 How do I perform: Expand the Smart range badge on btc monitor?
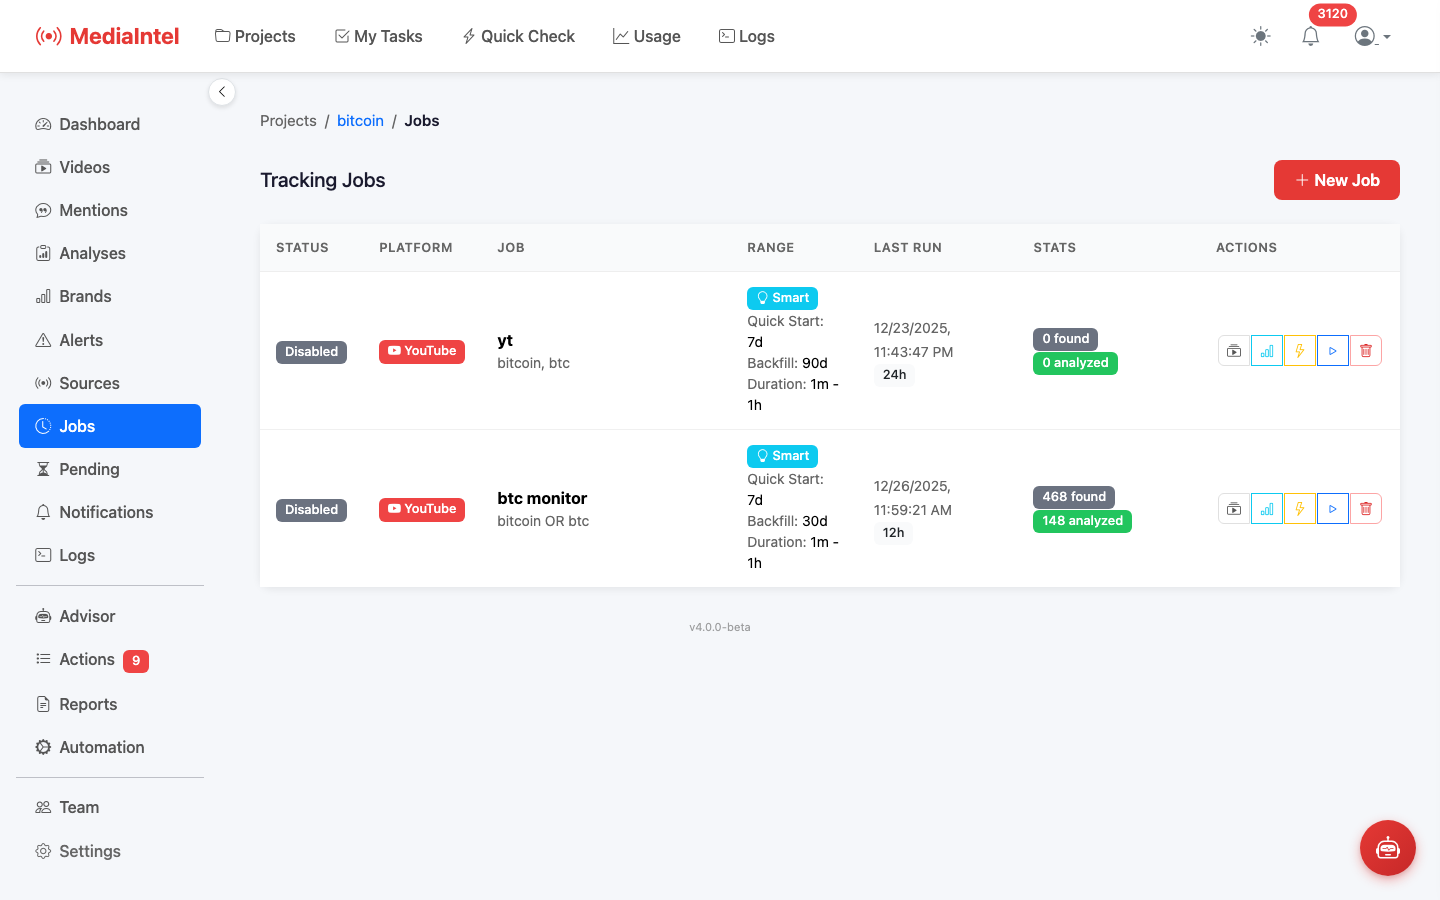click(x=782, y=455)
